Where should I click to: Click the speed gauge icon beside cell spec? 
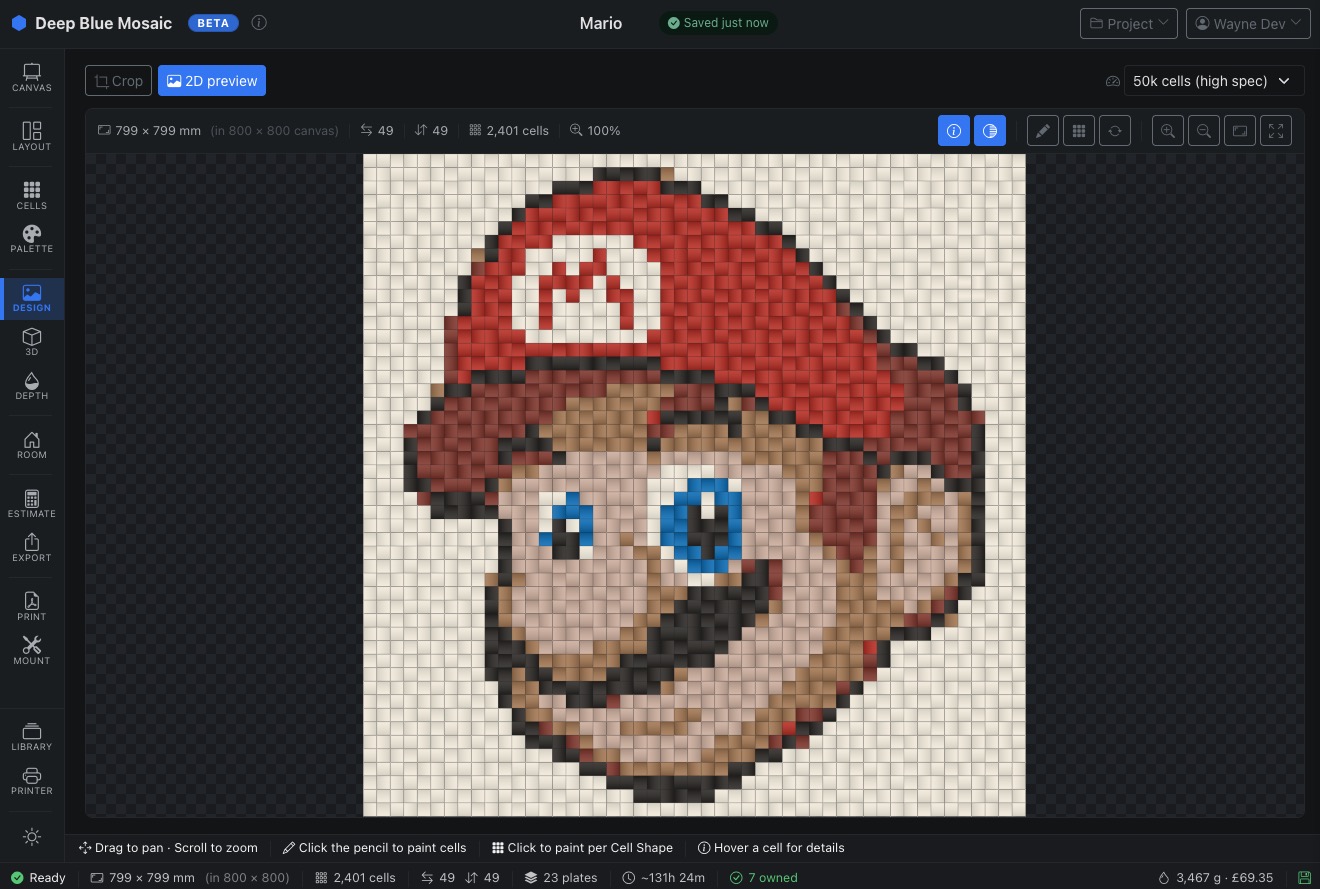click(1113, 81)
